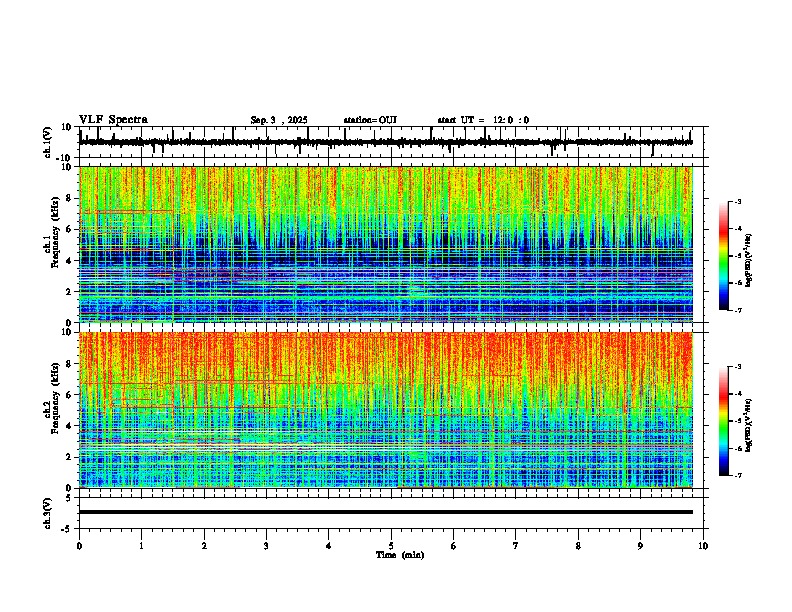Click the "-7" label on ch.2 color bar
The height and width of the screenshot is (612, 792).
point(738,476)
